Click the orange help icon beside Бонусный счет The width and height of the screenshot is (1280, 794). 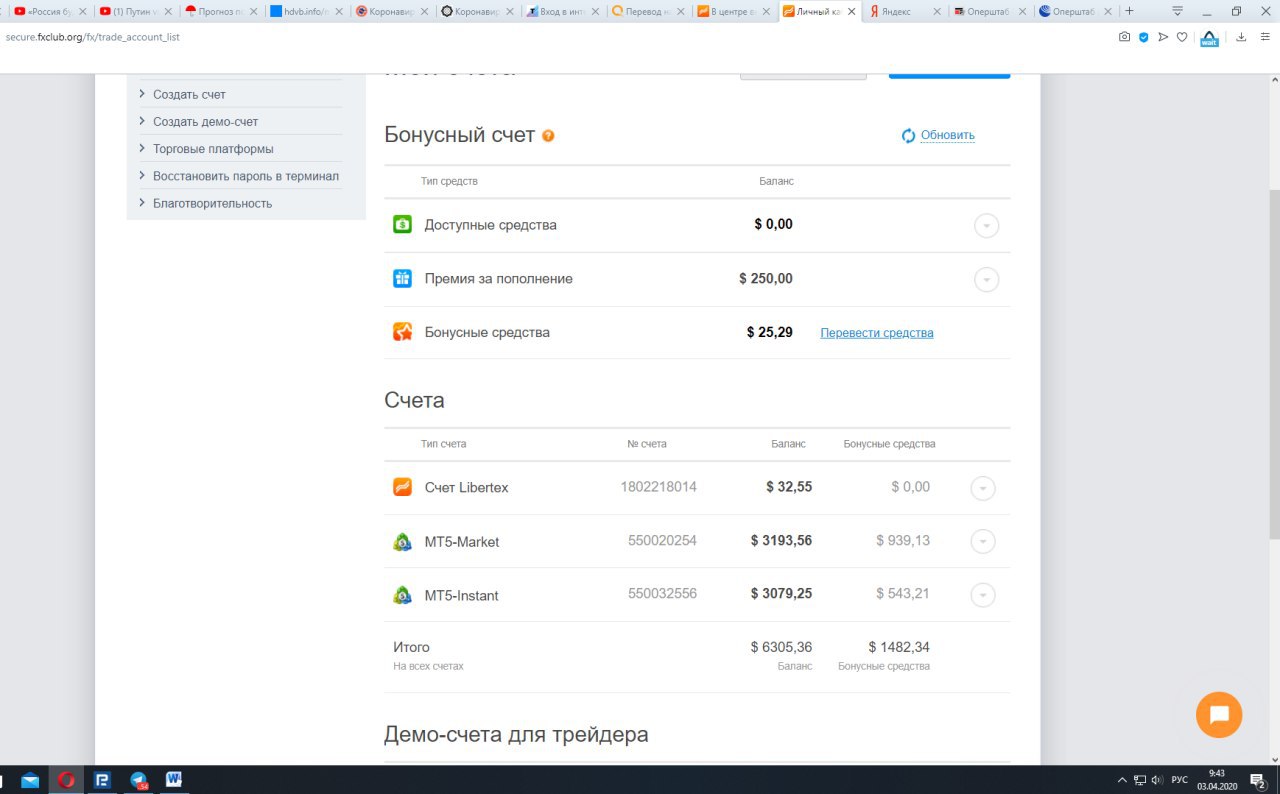coord(548,136)
